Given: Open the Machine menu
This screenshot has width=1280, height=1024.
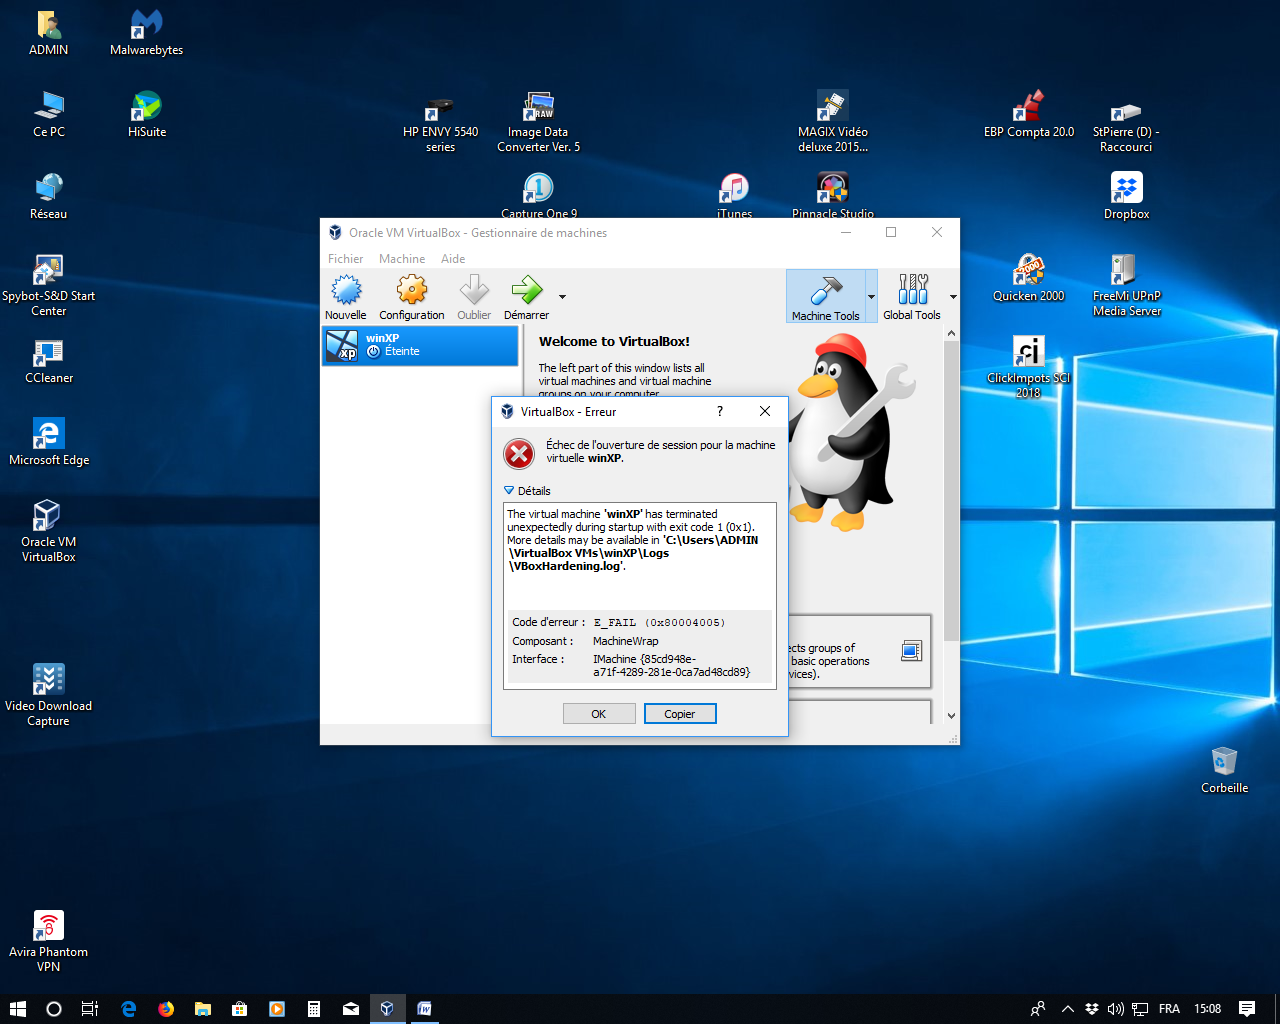Looking at the screenshot, I should pyautogui.click(x=402, y=259).
